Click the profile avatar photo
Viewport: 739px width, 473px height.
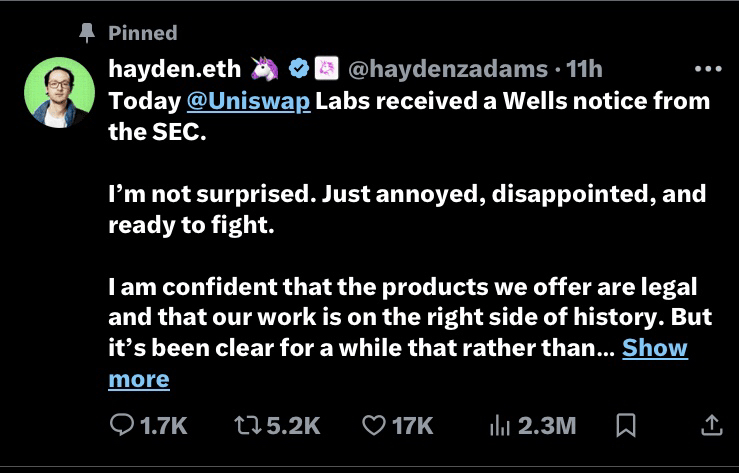[59, 92]
